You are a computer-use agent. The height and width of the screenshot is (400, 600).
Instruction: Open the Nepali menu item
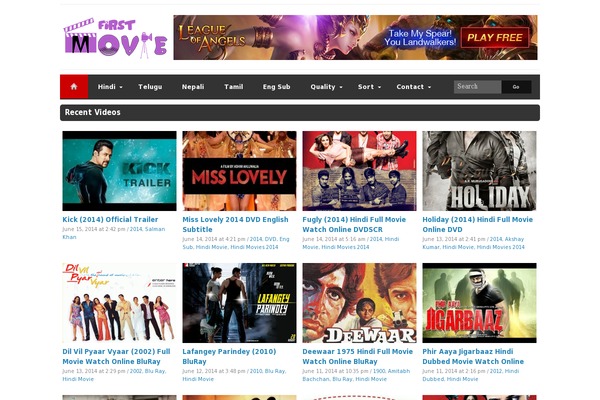(193, 87)
